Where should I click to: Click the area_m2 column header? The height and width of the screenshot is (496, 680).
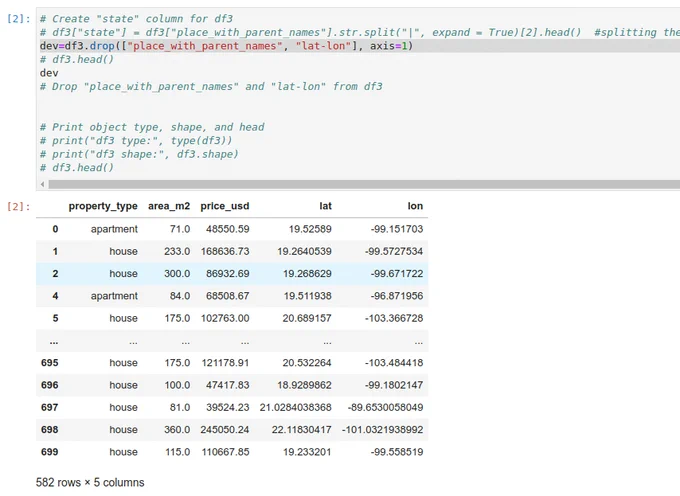point(169,206)
